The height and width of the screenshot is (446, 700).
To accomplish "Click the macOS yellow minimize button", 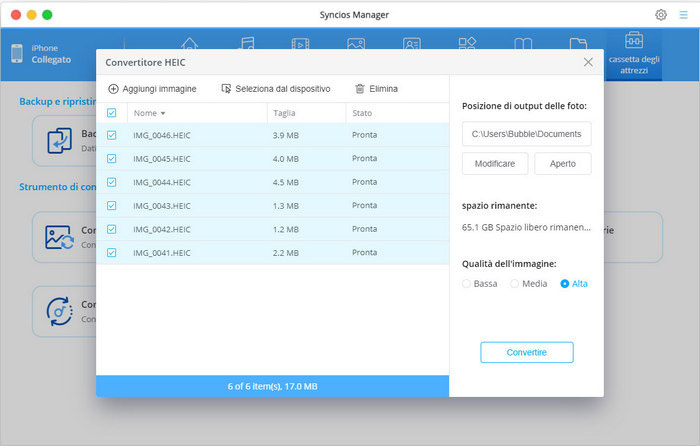I will [x=32, y=15].
